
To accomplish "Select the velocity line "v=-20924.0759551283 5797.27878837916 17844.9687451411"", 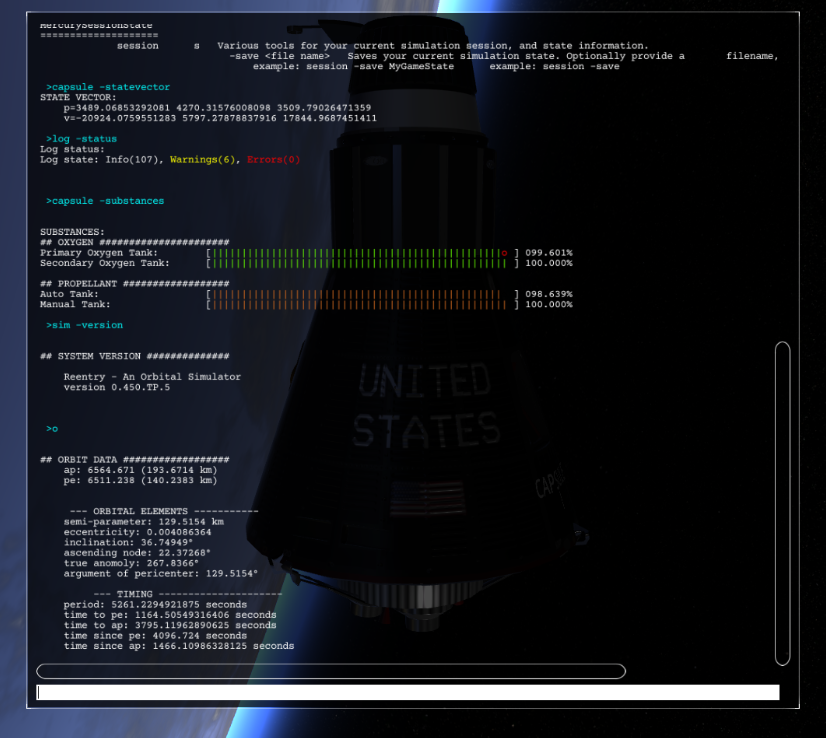I will pos(220,118).
